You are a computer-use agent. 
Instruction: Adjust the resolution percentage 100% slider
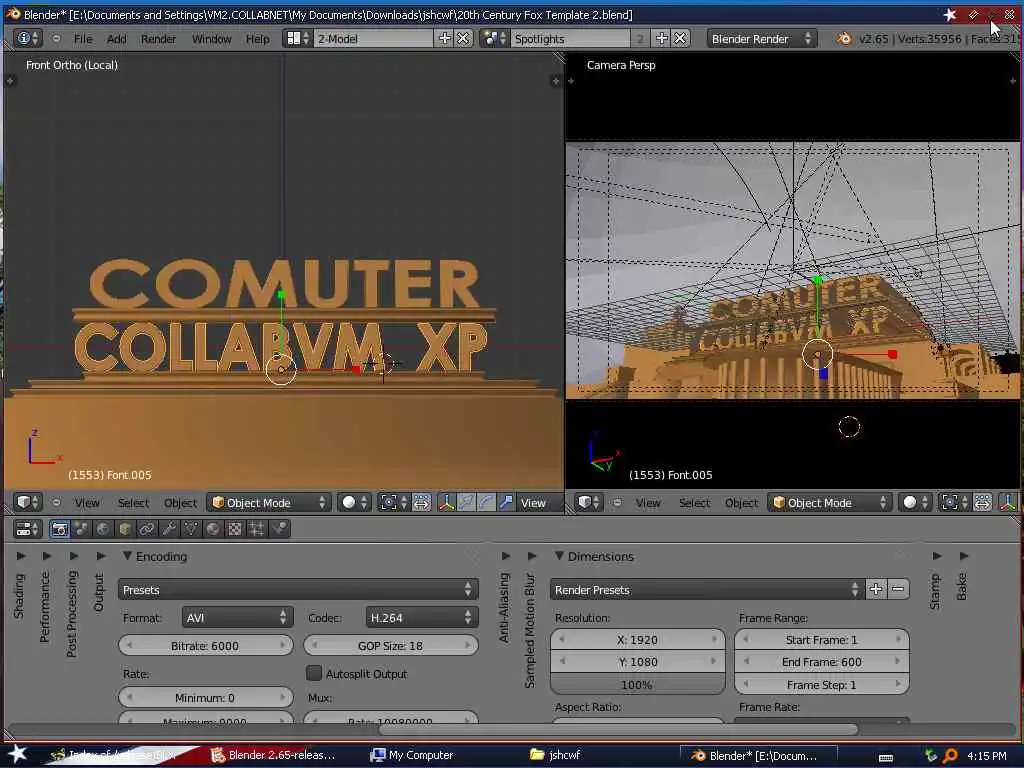(x=637, y=684)
